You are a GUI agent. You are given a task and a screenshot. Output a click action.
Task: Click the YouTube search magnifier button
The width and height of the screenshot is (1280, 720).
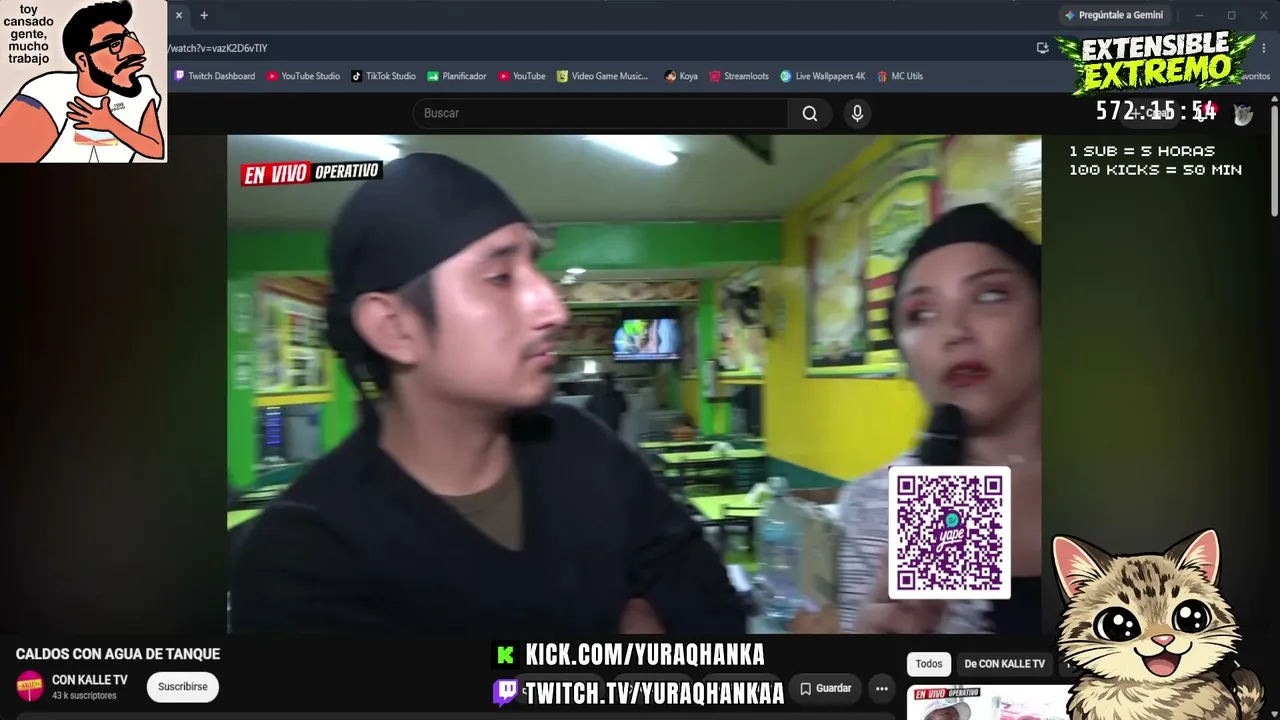click(810, 114)
